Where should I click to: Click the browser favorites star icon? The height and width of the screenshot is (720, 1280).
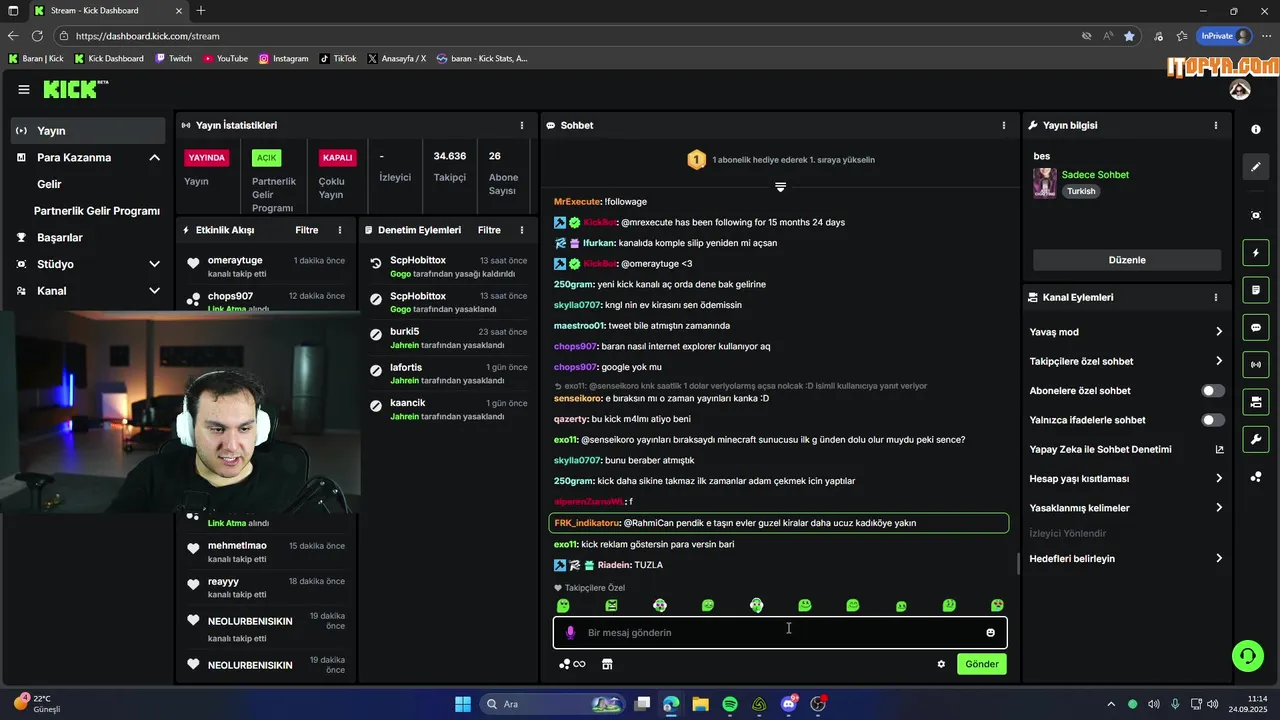coord(1129,36)
